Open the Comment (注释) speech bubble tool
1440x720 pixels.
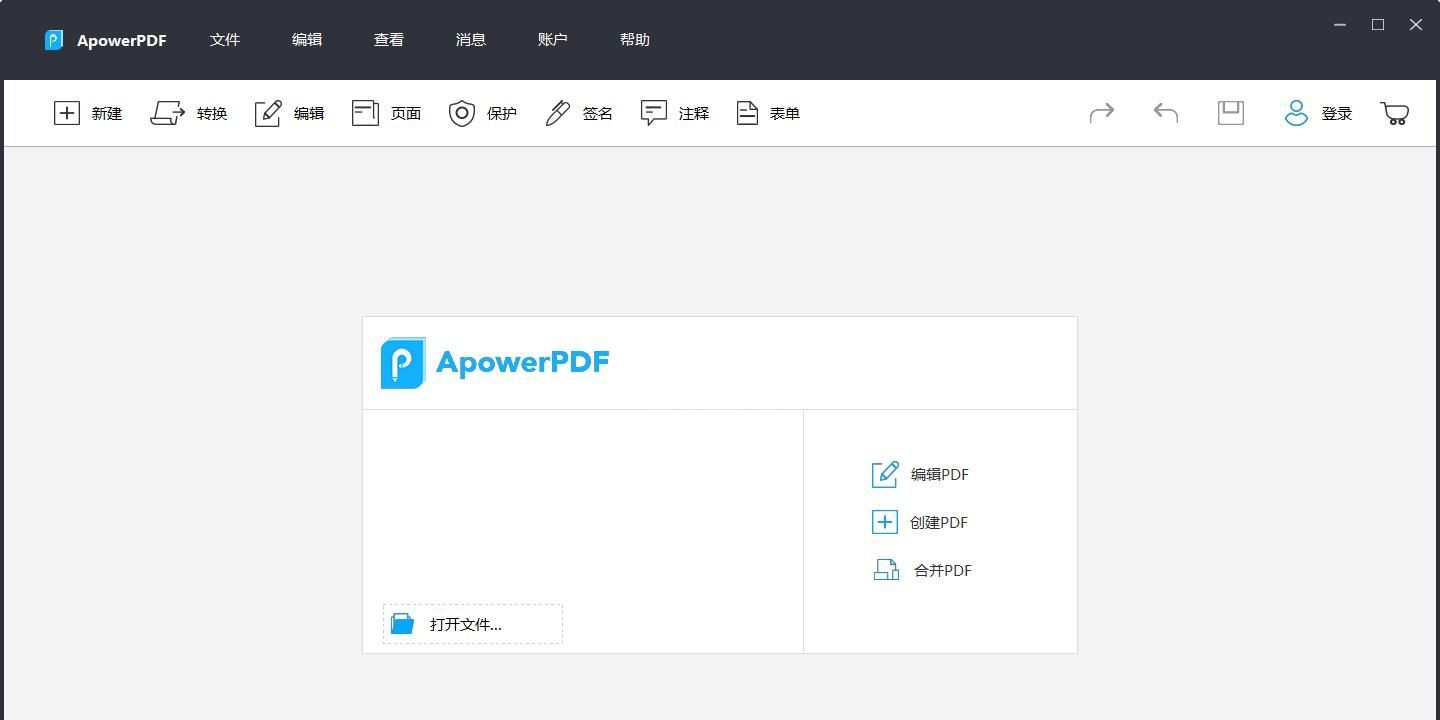(653, 113)
